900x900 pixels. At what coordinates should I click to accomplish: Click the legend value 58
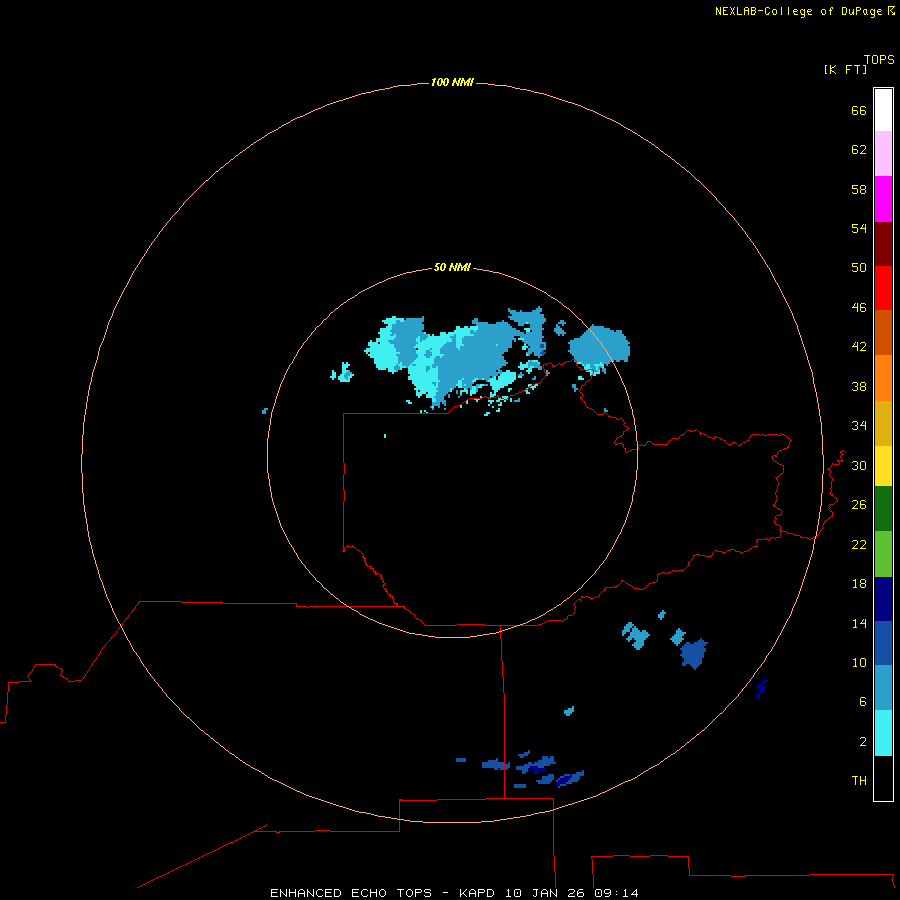point(859,189)
